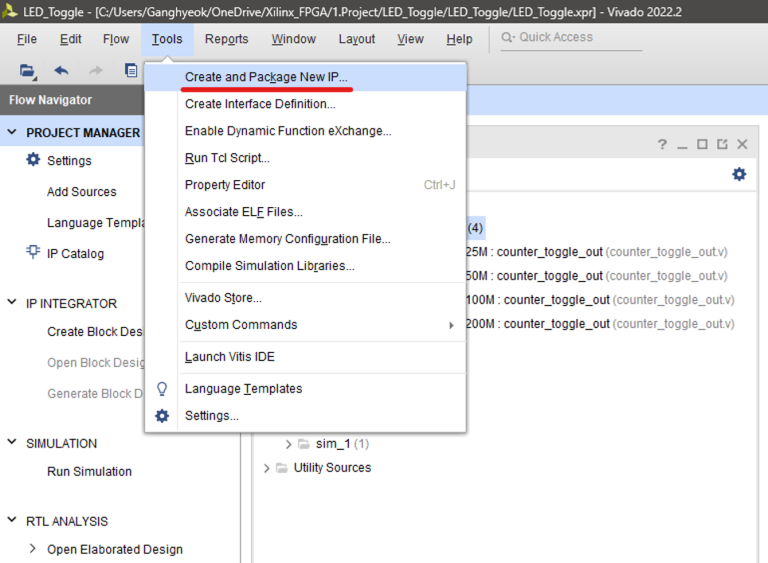Click the question mark help icon in the panel header
Viewport: 768px width, 563px height.
(662, 144)
